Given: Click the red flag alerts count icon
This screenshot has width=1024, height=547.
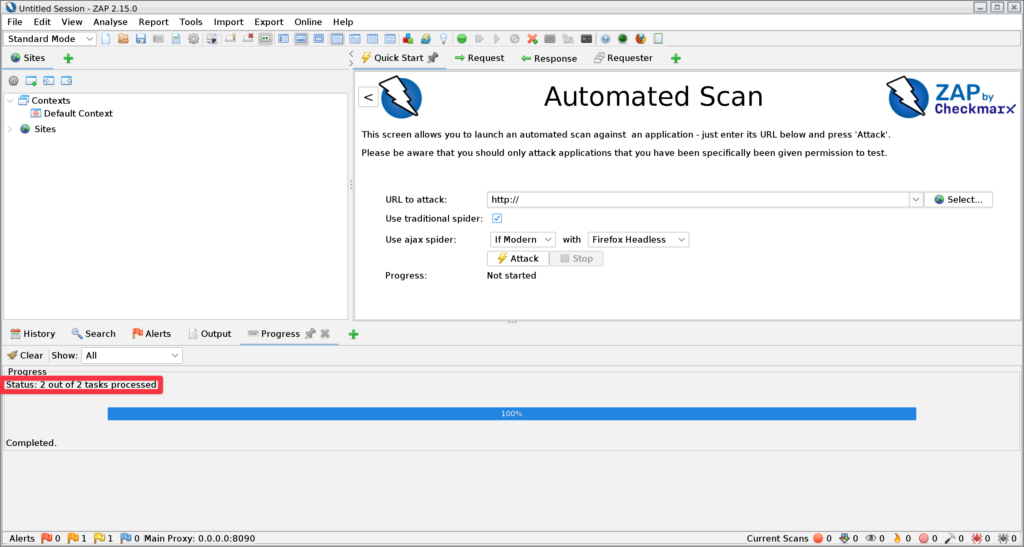Looking at the screenshot, I should coord(46,539).
